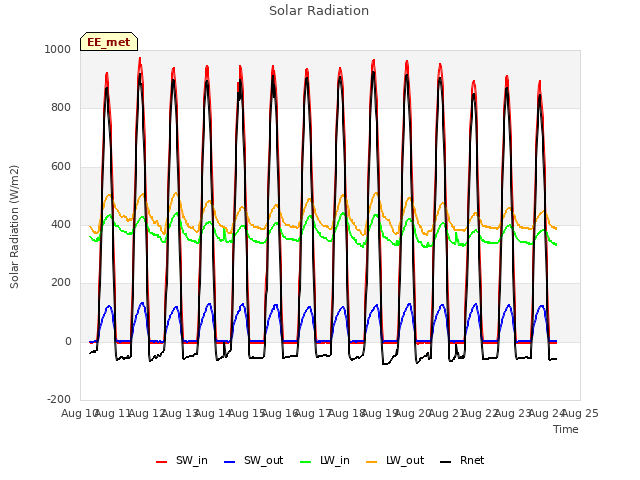Click the 1000 y-axis tick label
The width and height of the screenshot is (640, 480).
coord(58,49)
